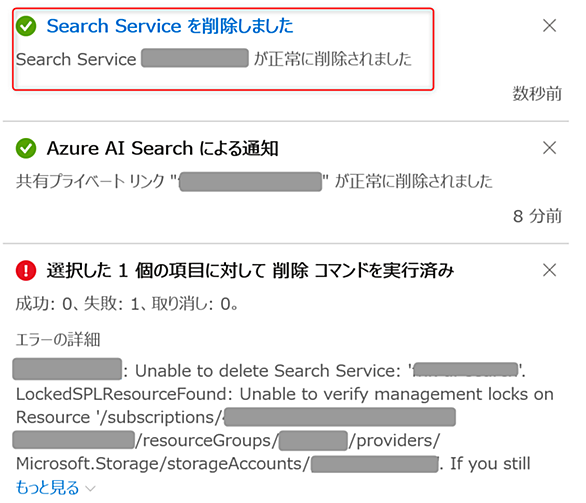Dismiss the Azure AI Search による通知 notification
The height and width of the screenshot is (503, 586).
pyautogui.click(x=549, y=148)
